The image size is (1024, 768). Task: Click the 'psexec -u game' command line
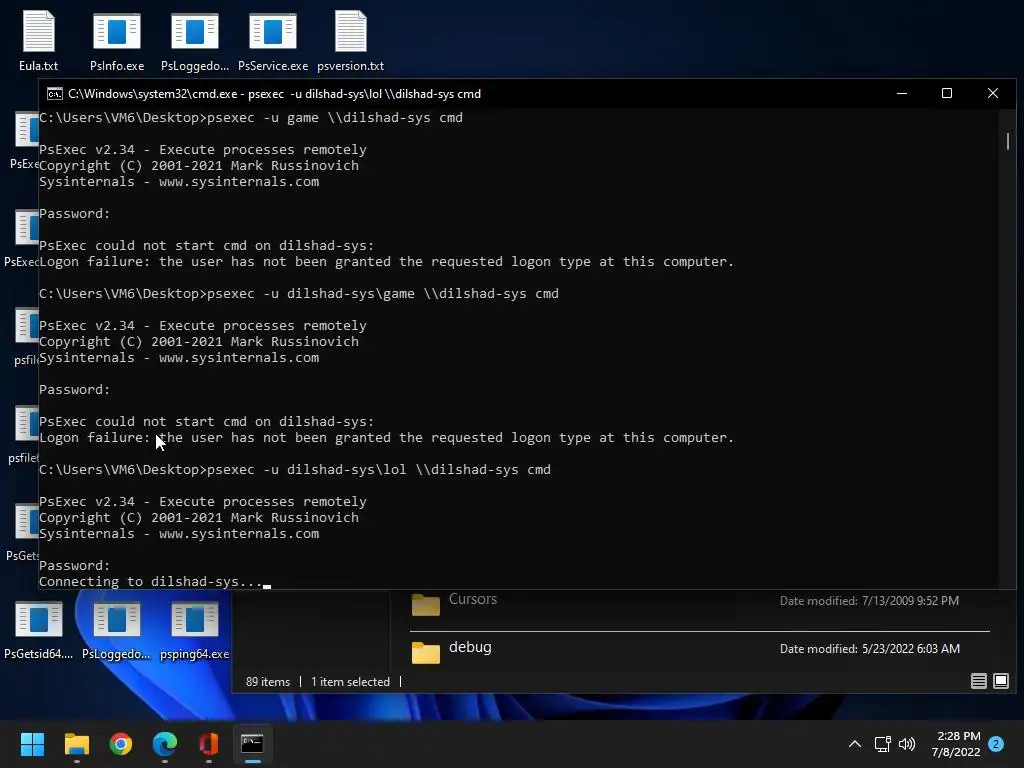pos(251,118)
